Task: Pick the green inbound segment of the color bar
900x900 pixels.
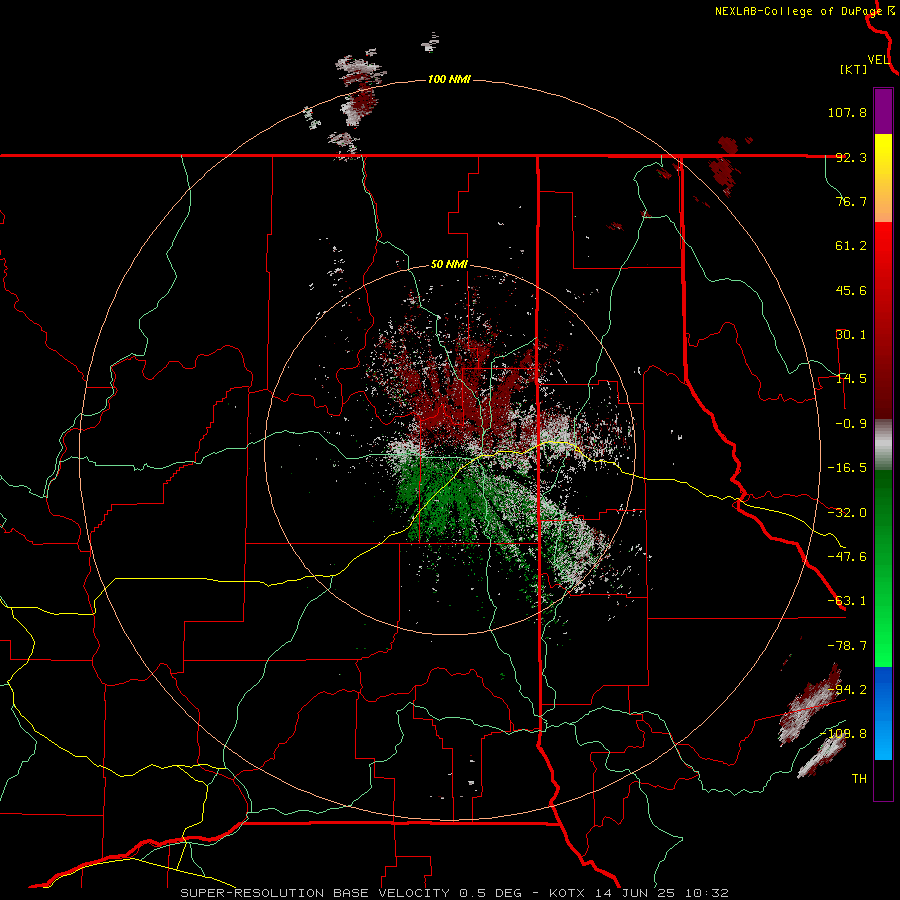Action: tap(883, 568)
